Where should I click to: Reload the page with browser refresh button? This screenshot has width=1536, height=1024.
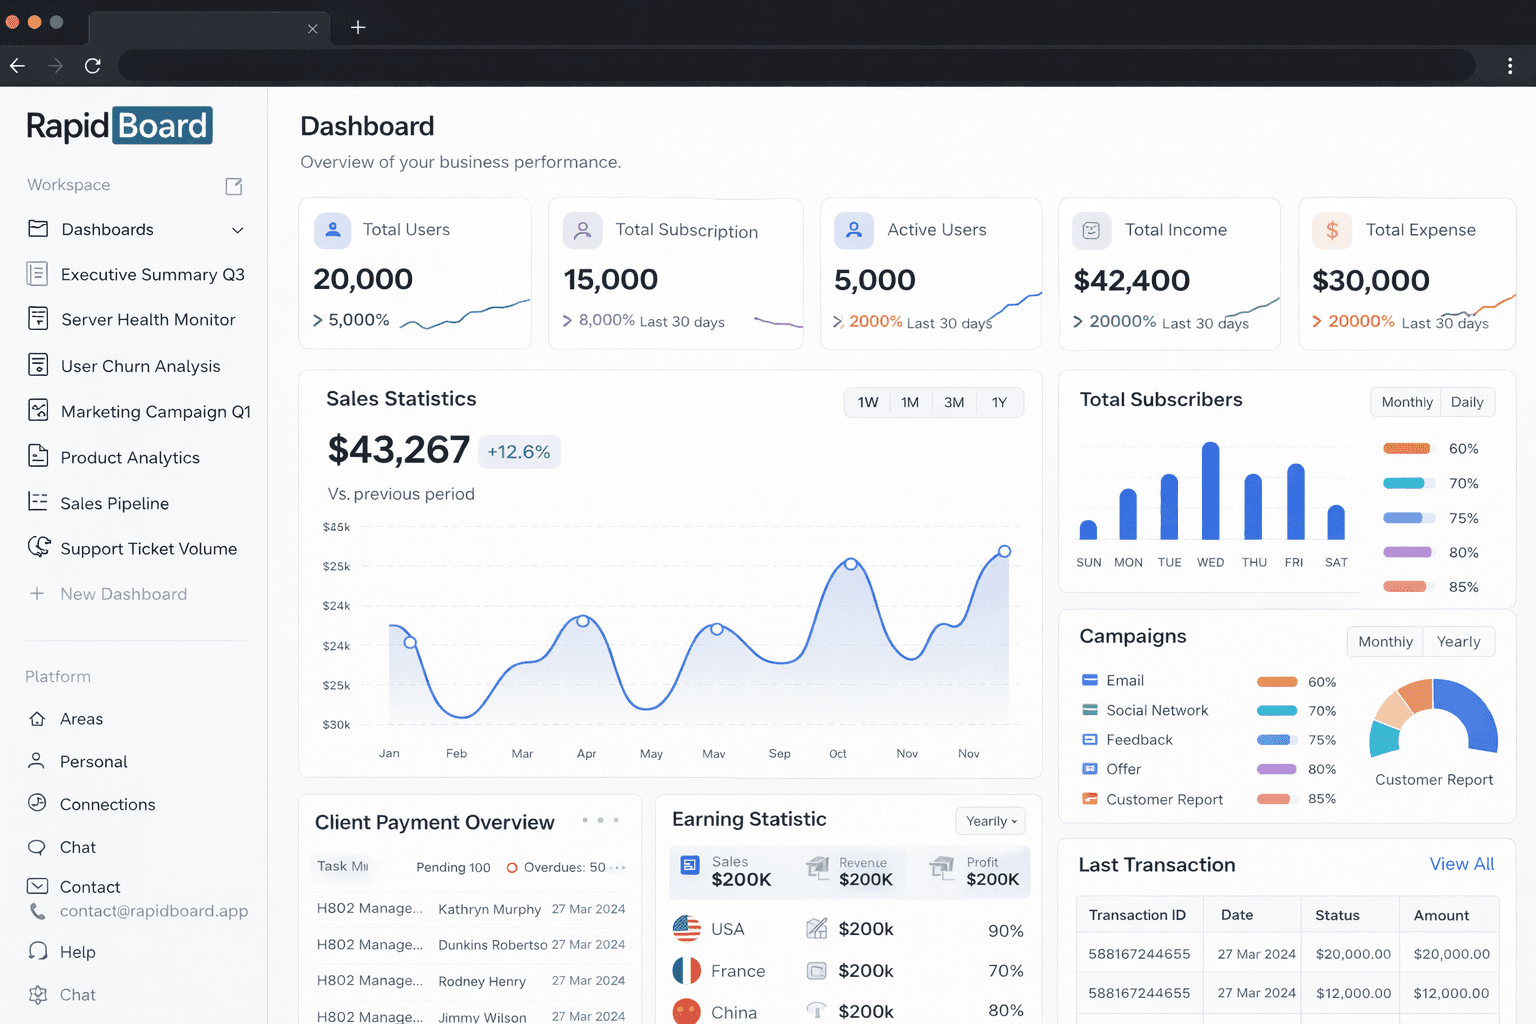click(x=93, y=66)
